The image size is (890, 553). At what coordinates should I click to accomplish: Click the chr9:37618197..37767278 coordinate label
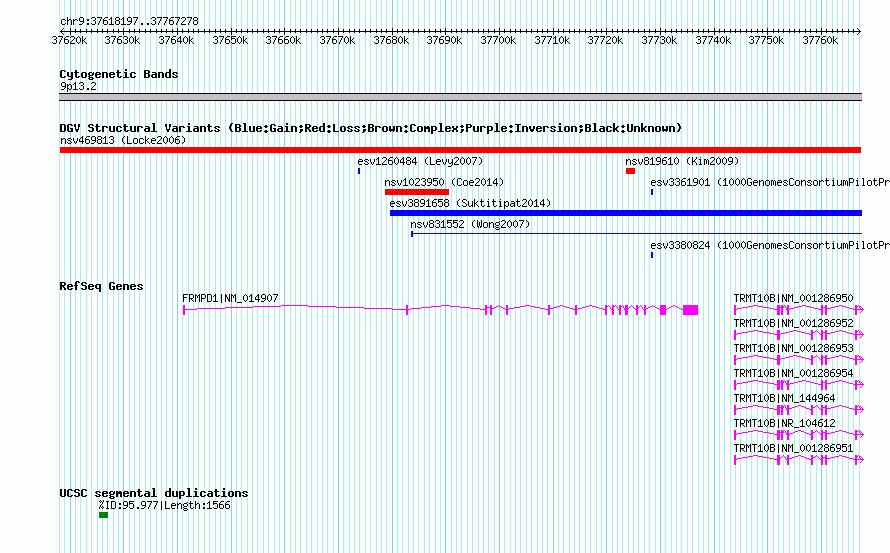[x=129, y=21]
